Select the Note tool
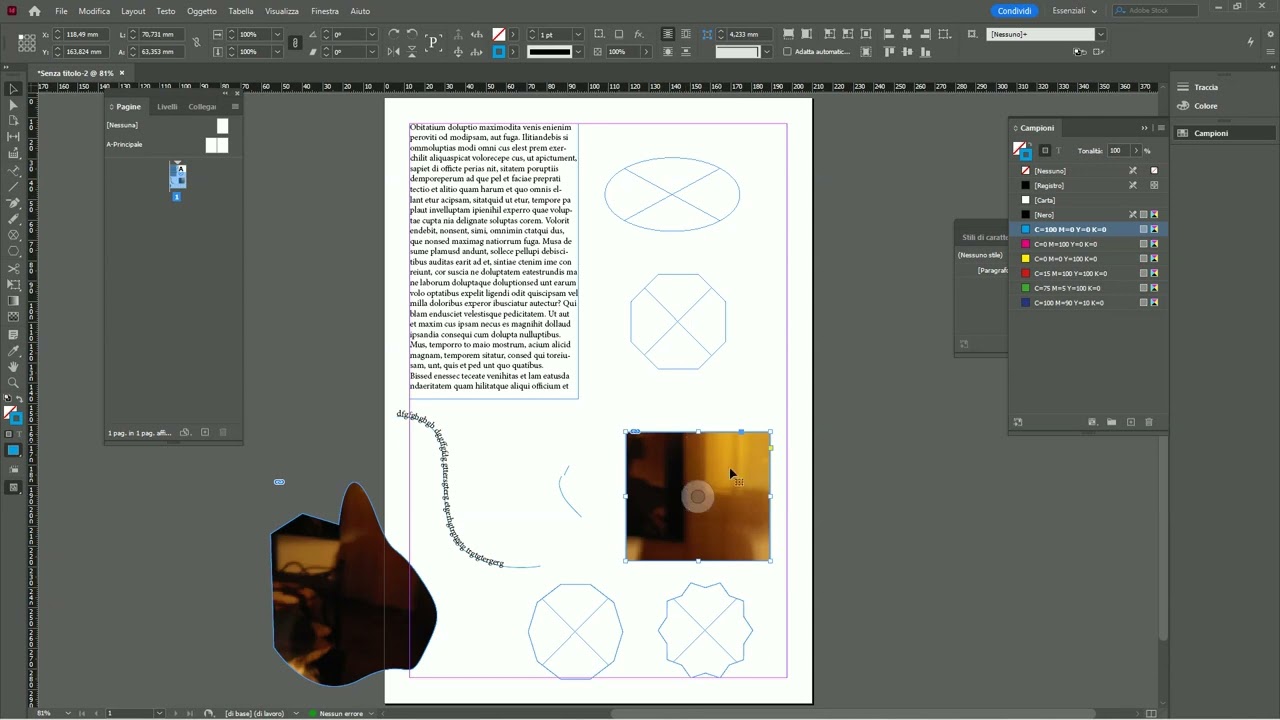 click(13, 334)
